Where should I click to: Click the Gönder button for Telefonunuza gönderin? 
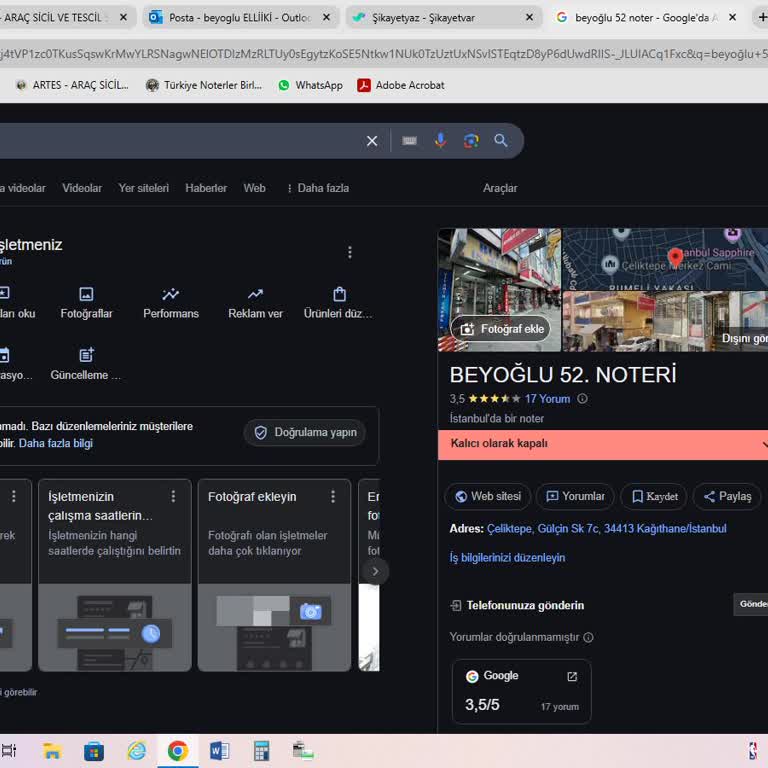click(751, 604)
